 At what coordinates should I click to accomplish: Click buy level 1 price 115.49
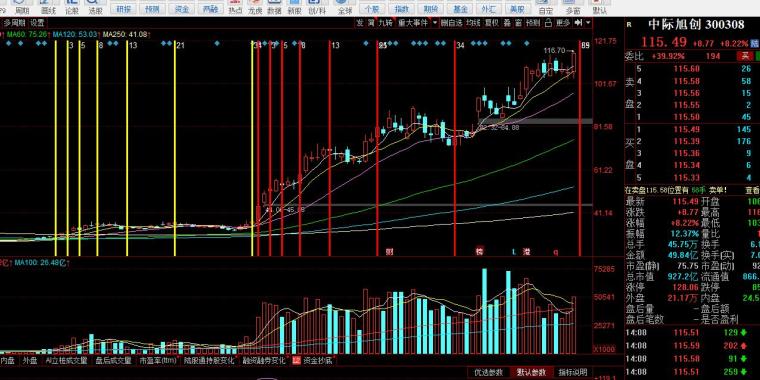pos(686,129)
